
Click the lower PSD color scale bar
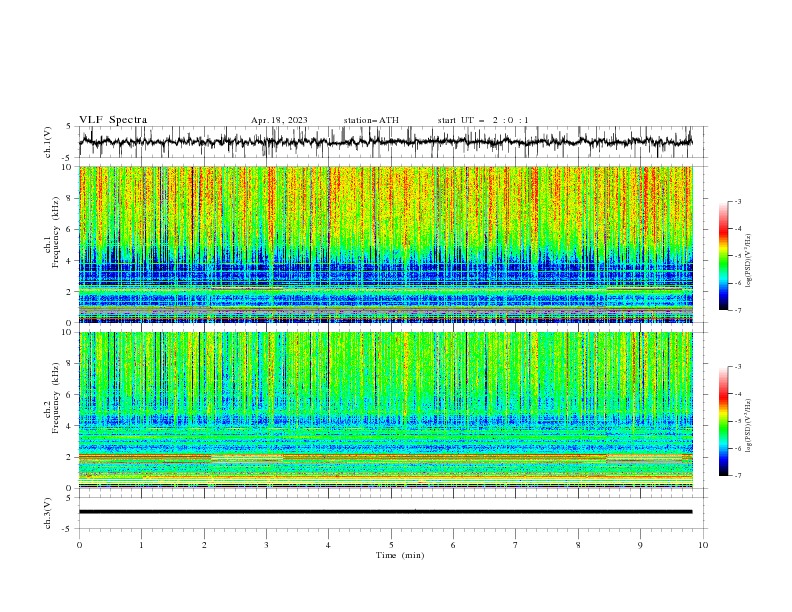[x=724, y=421]
